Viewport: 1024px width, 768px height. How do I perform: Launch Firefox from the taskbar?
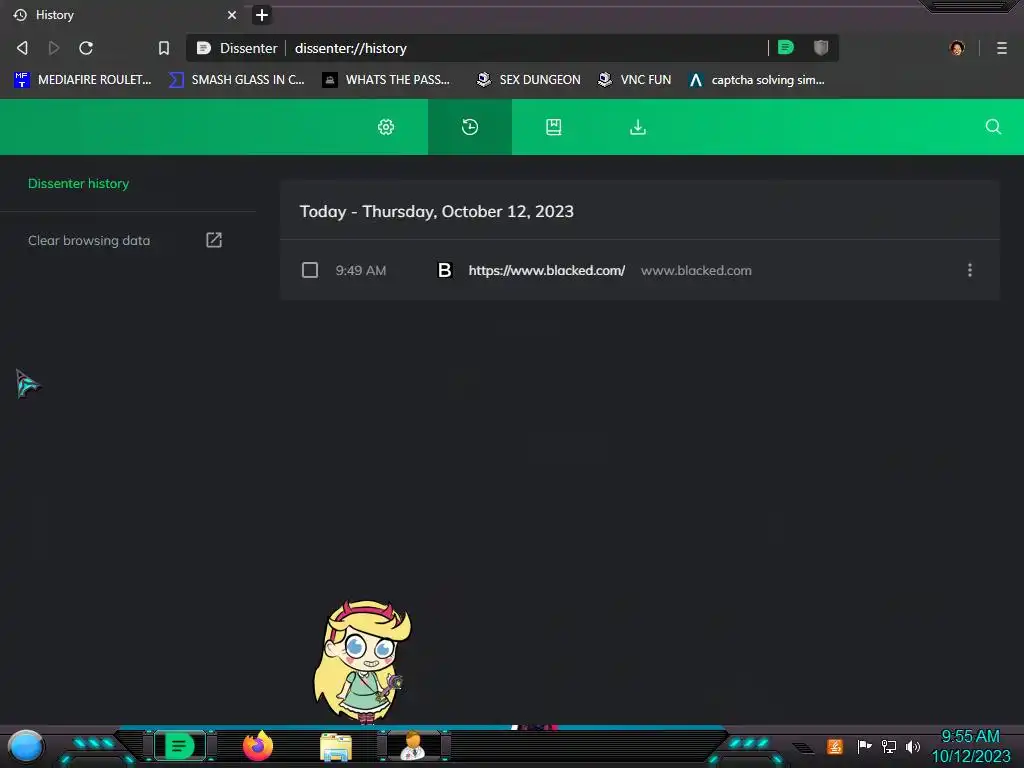(x=258, y=746)
